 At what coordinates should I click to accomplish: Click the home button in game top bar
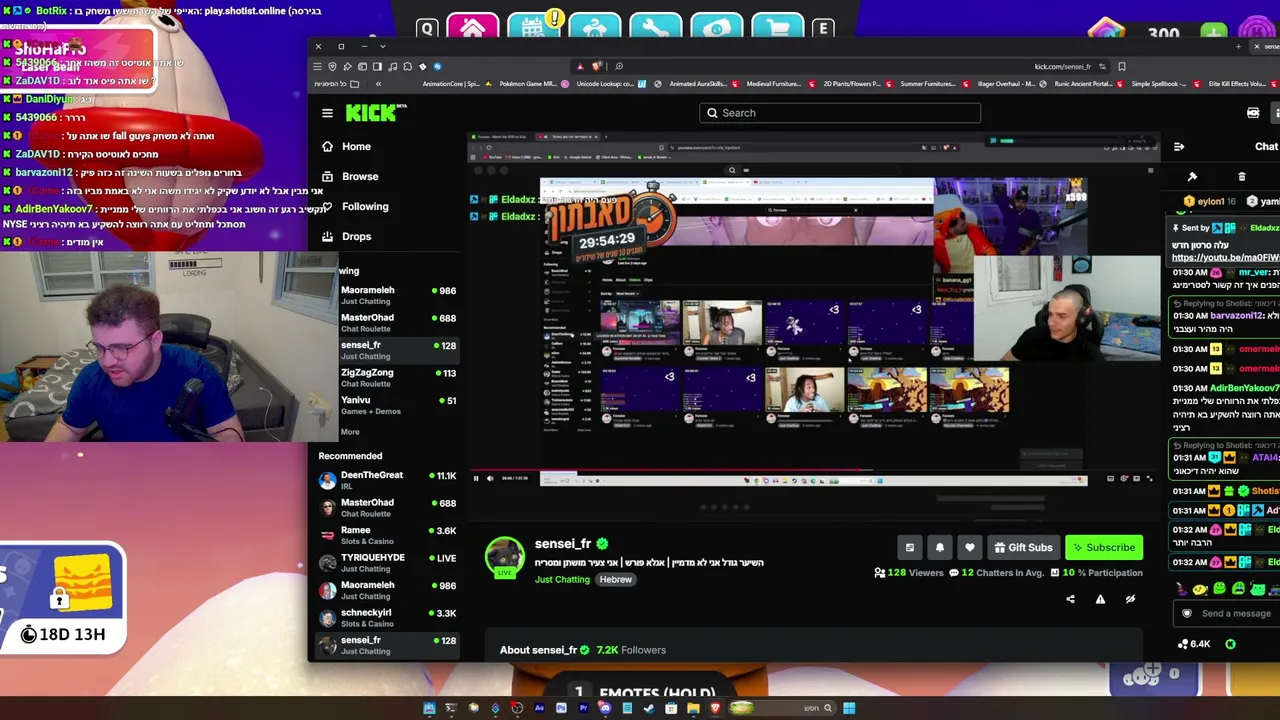coord(473,29)
